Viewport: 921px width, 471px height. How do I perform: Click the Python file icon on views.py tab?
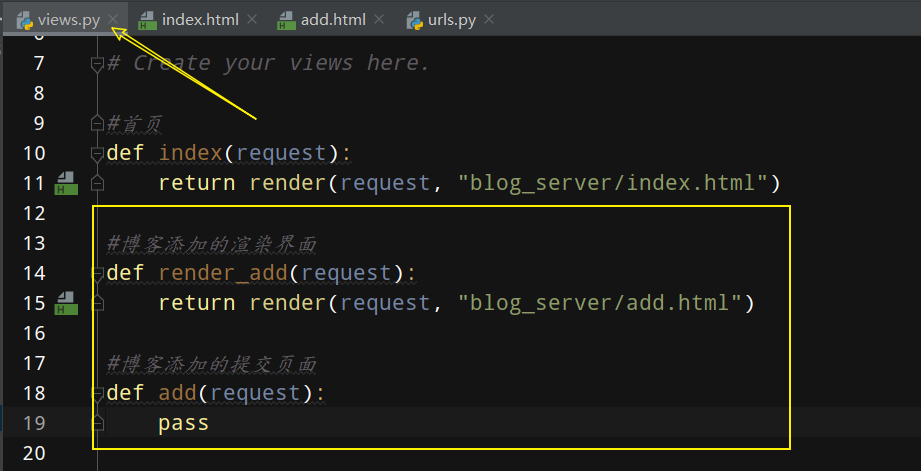[x=25, y=21]
